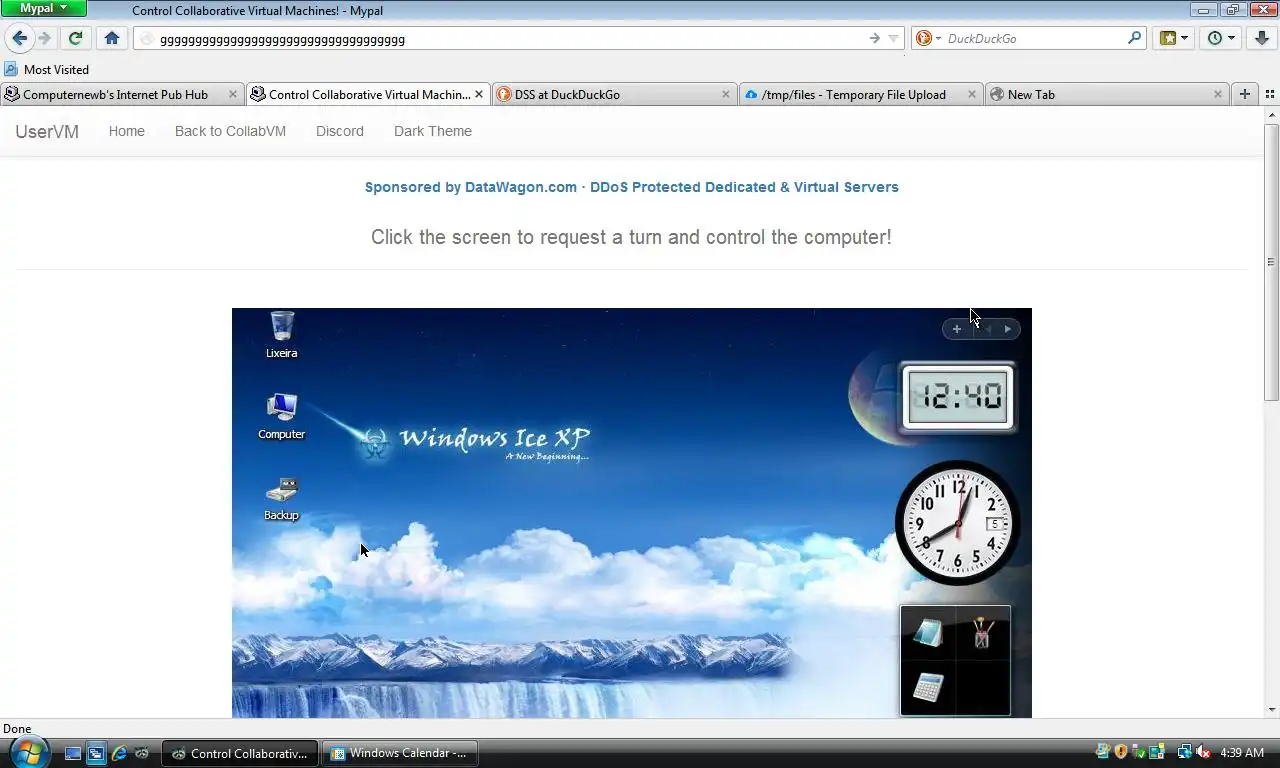This screenshot has width=1280, height=768.
Task: Open the Discord link
Action: (x=340, y=131)
